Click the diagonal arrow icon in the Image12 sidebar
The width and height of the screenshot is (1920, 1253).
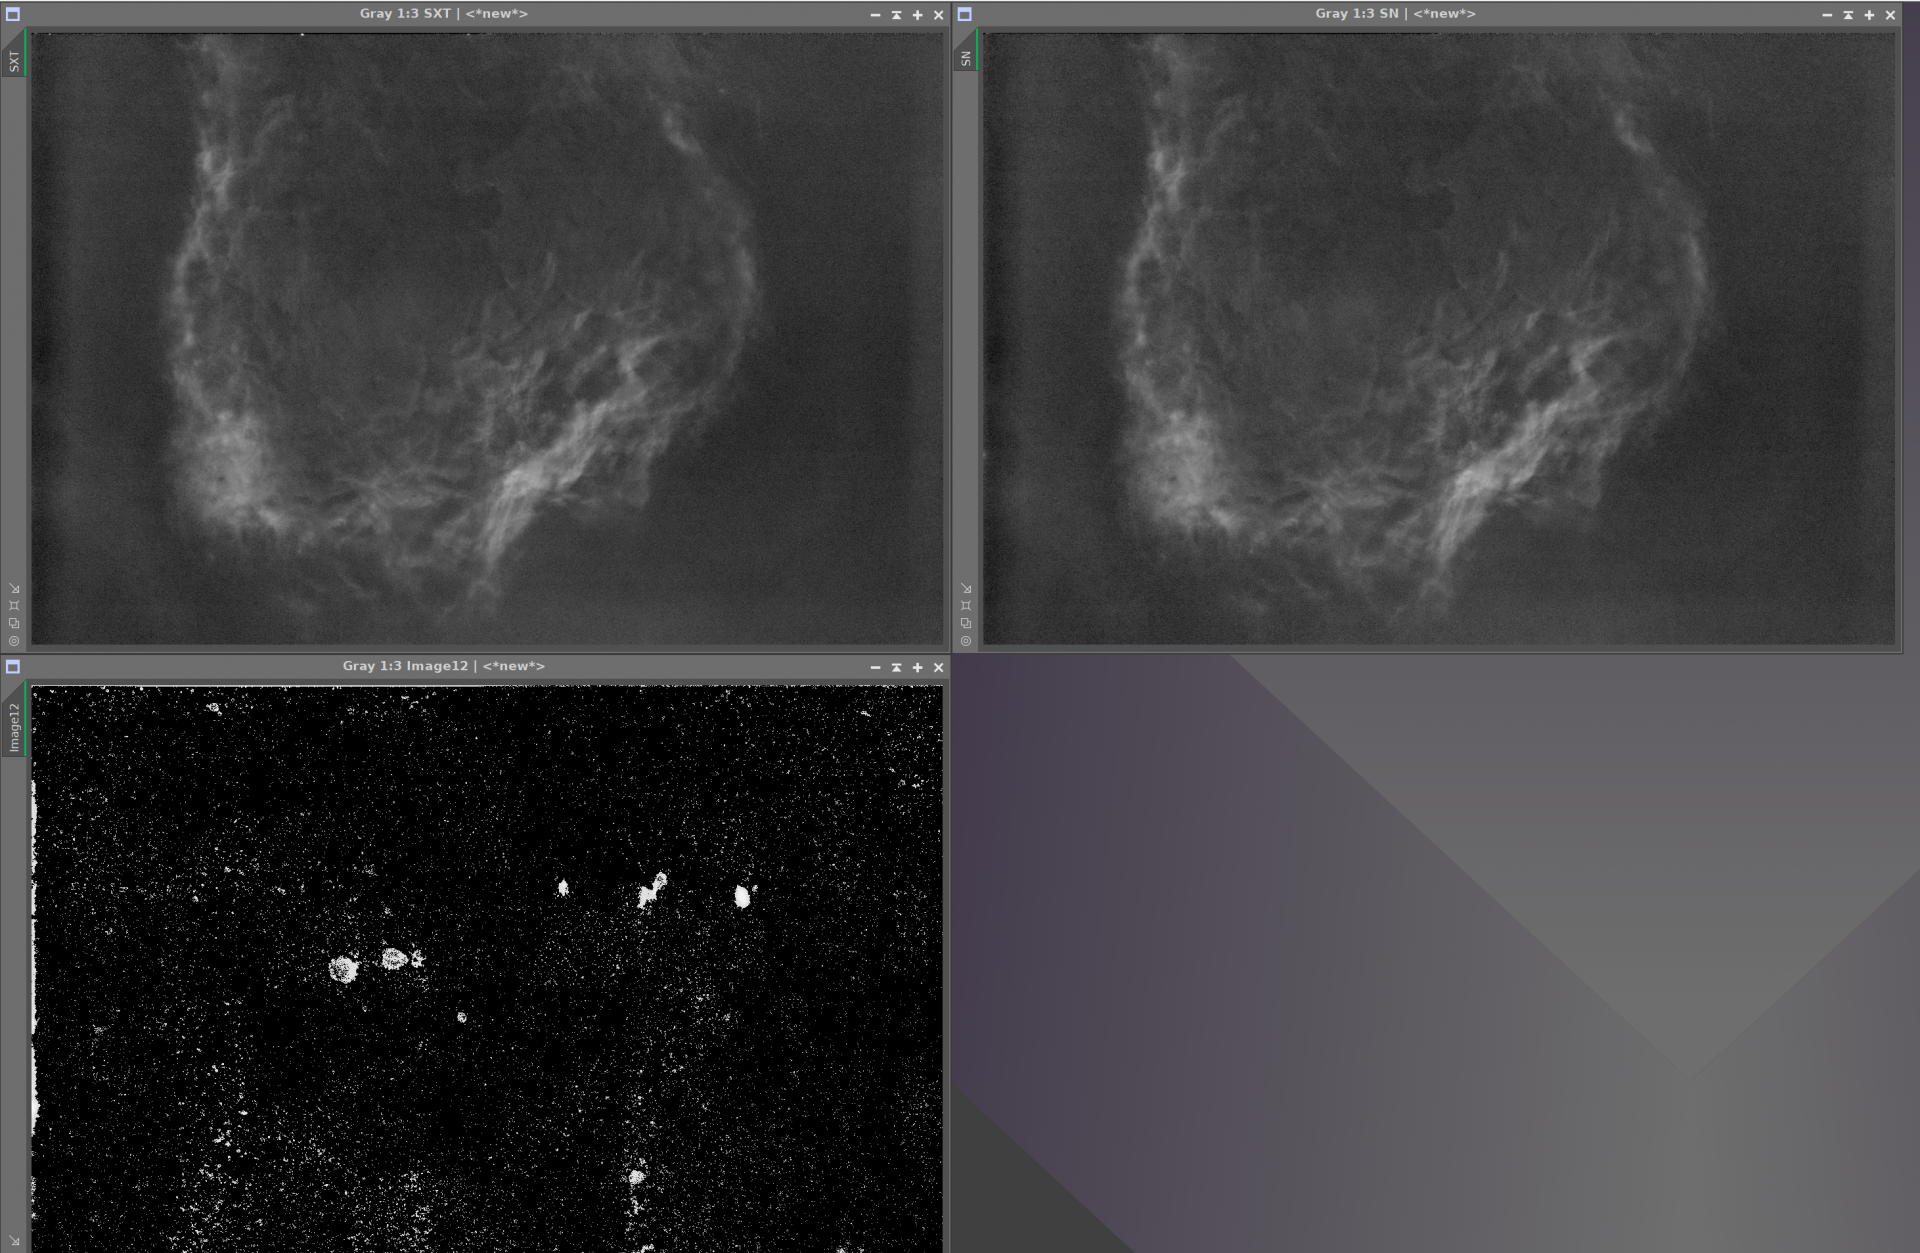click(14, 1241)
